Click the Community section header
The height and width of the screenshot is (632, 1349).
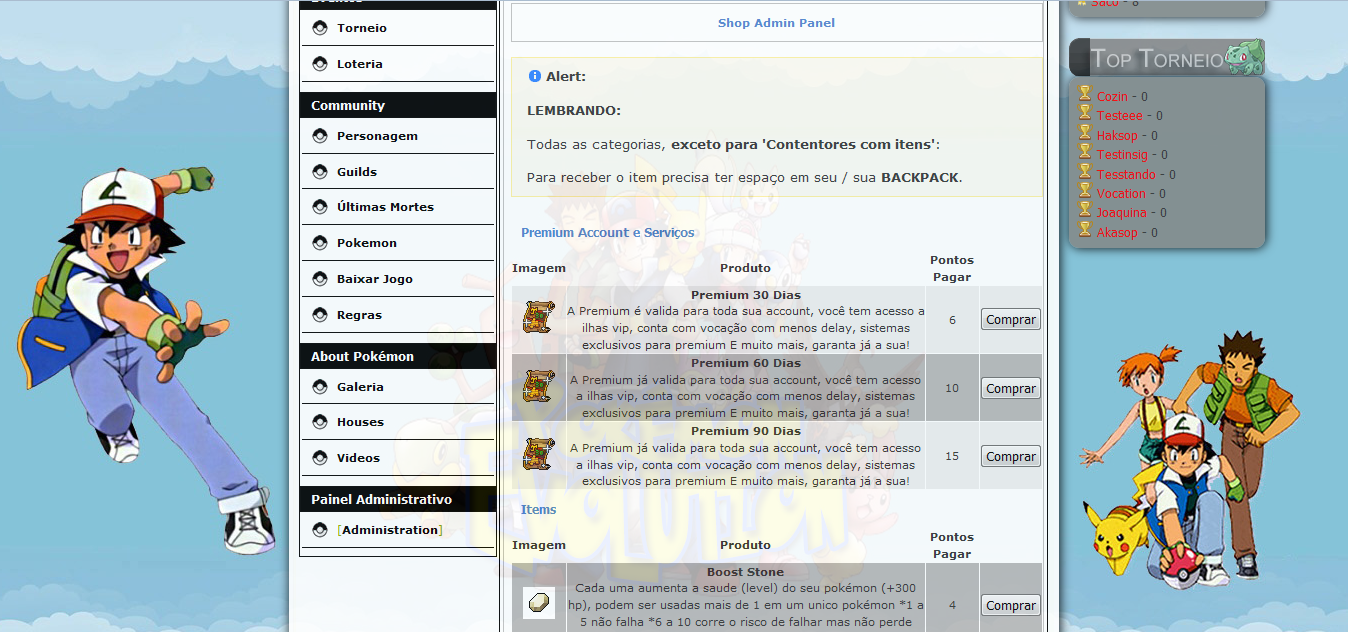pyautogui.click(x=397, y=105)
